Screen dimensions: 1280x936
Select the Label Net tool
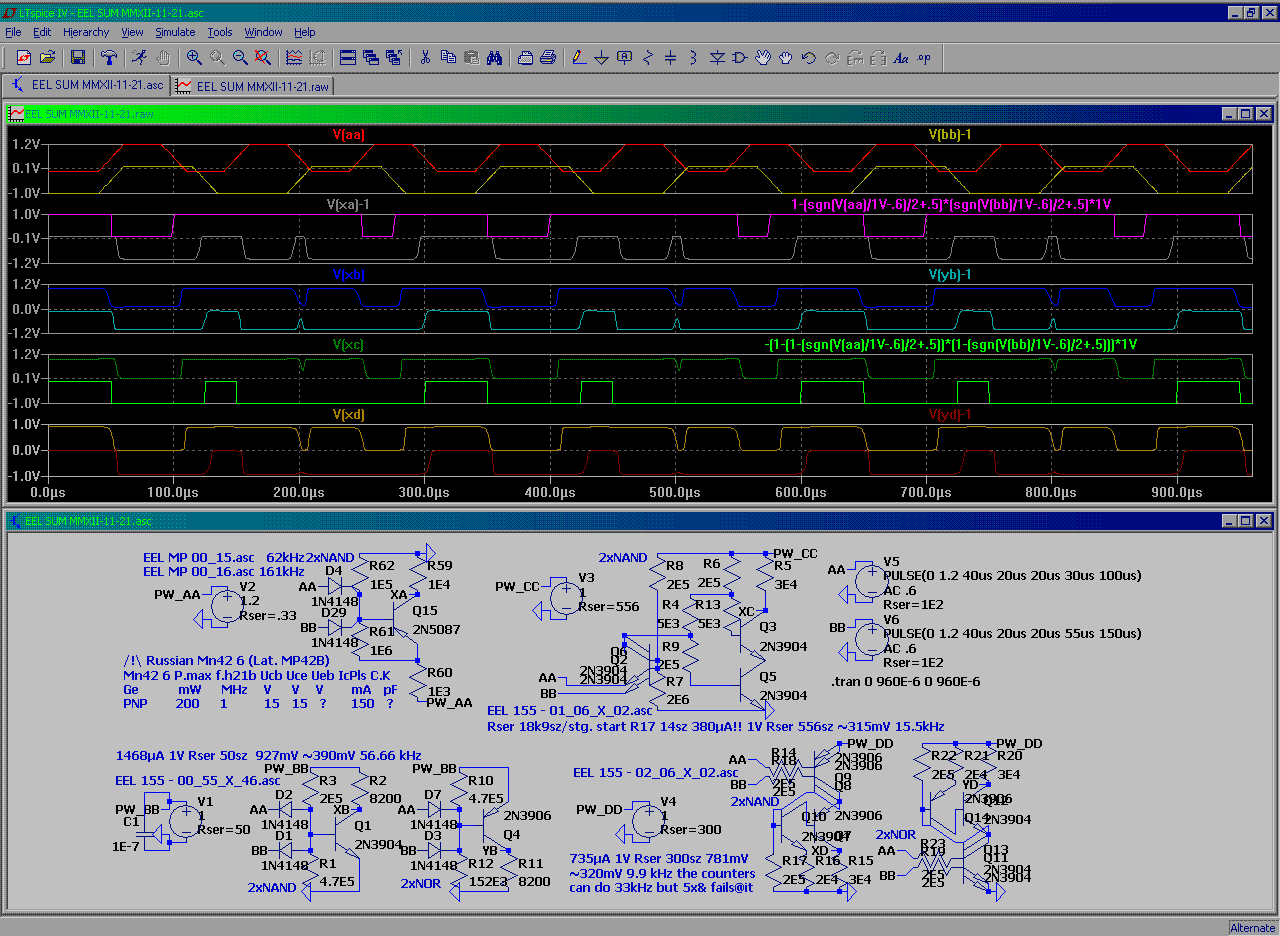coord(624,57)
